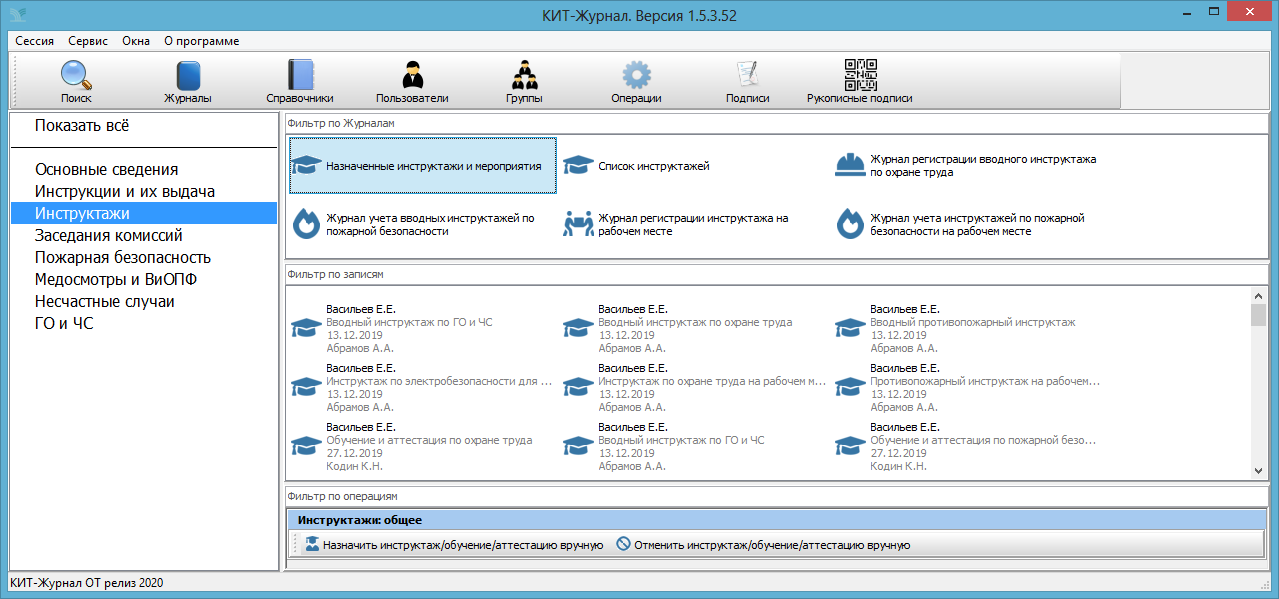Open the Сервис menu
The width and height of the screenshot is (1279, 599).
coord(88,41)
